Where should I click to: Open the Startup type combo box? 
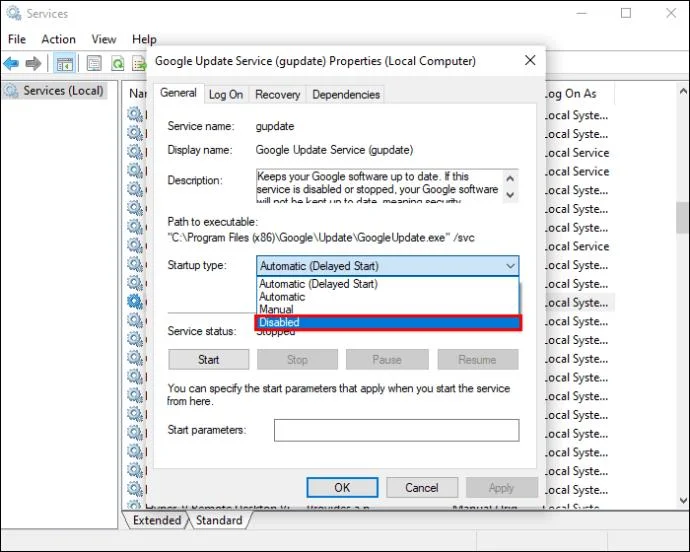coord(387,266)
